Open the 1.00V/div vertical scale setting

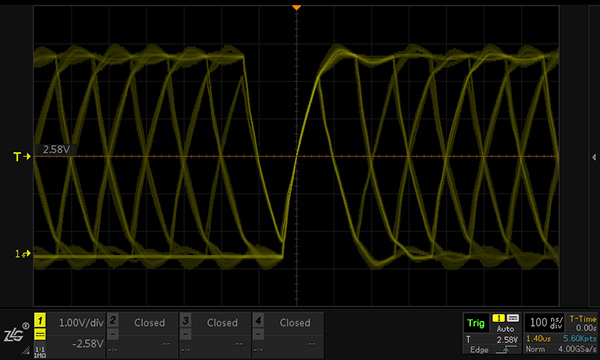tap(81, 323)
